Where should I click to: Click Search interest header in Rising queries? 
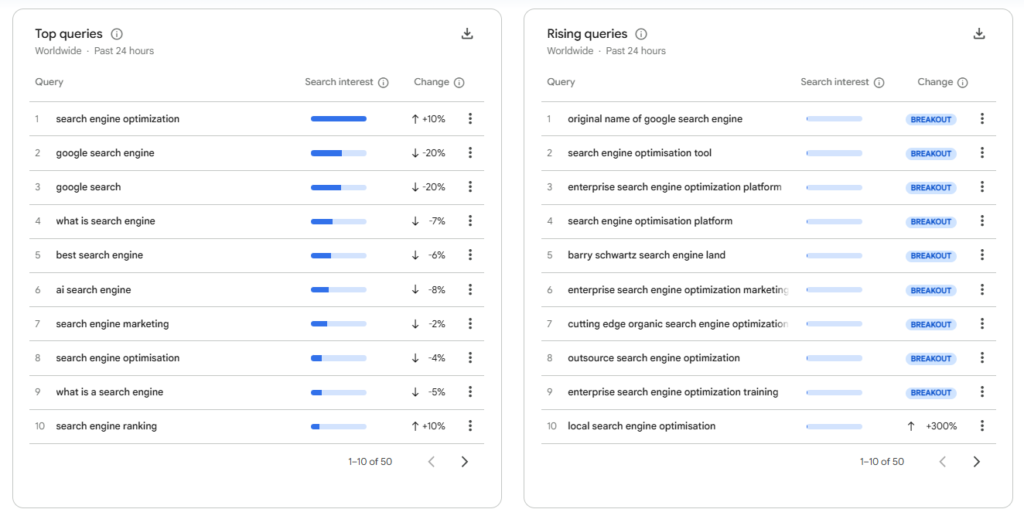tap(835, 82)
